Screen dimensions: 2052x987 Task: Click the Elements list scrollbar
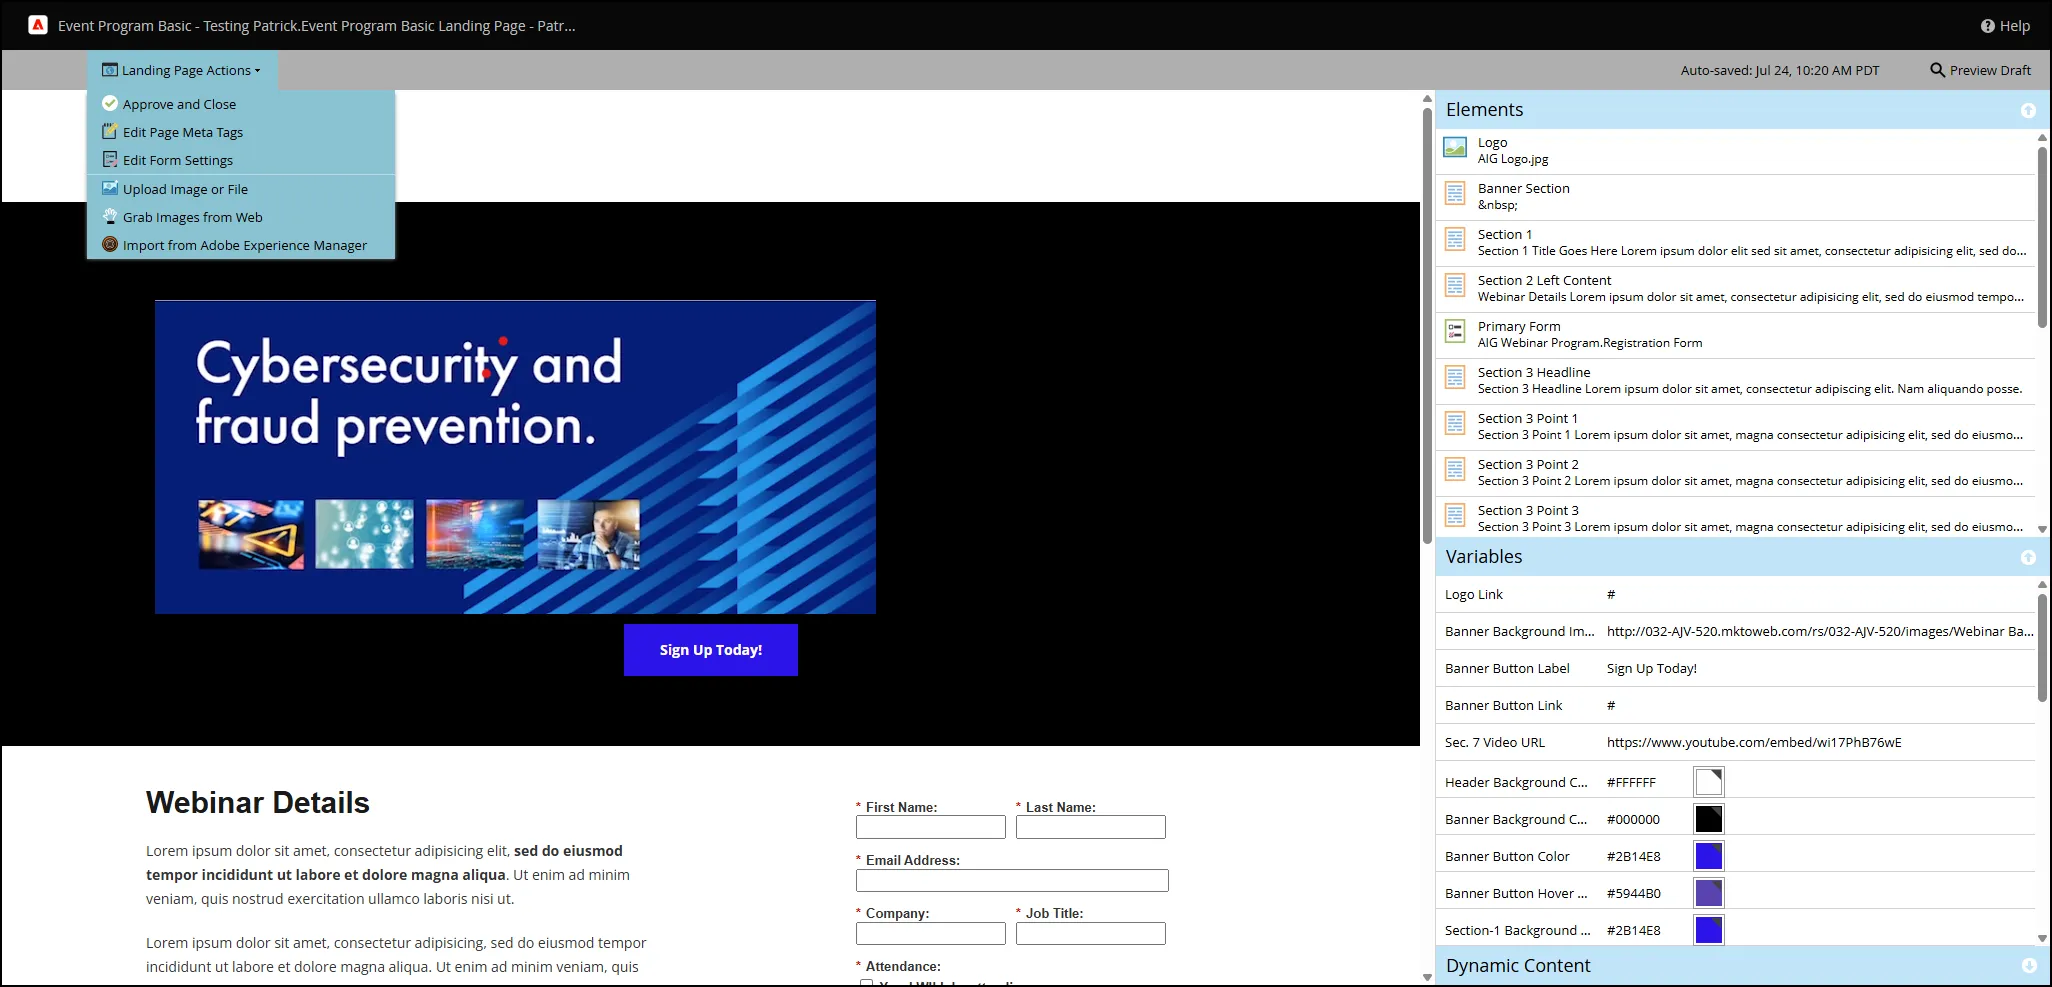click(x=2042, y=236)
